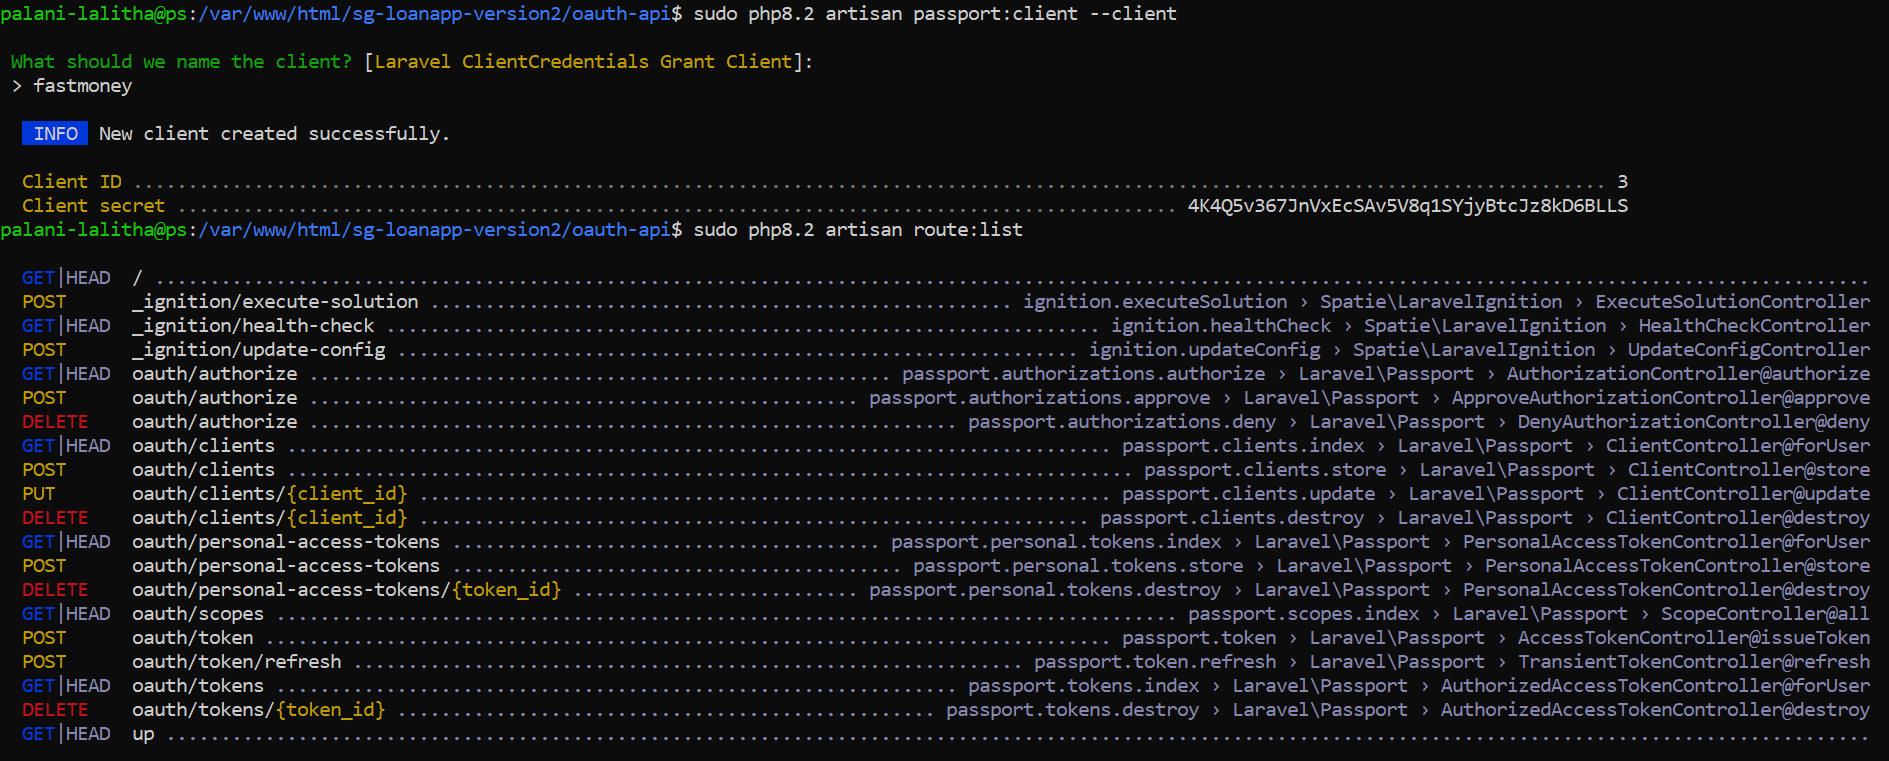Click the 'up' route URI
This screenshot has height=761, width=1889.
[x=143, y=735]
